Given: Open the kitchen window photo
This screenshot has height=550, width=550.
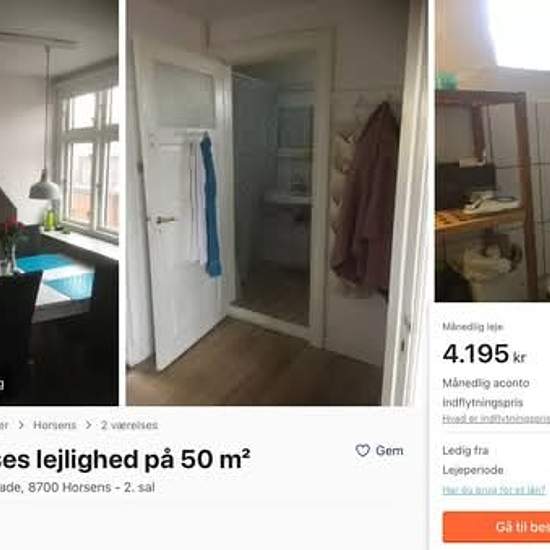Looking at the screenshot, I should (59, 203).
